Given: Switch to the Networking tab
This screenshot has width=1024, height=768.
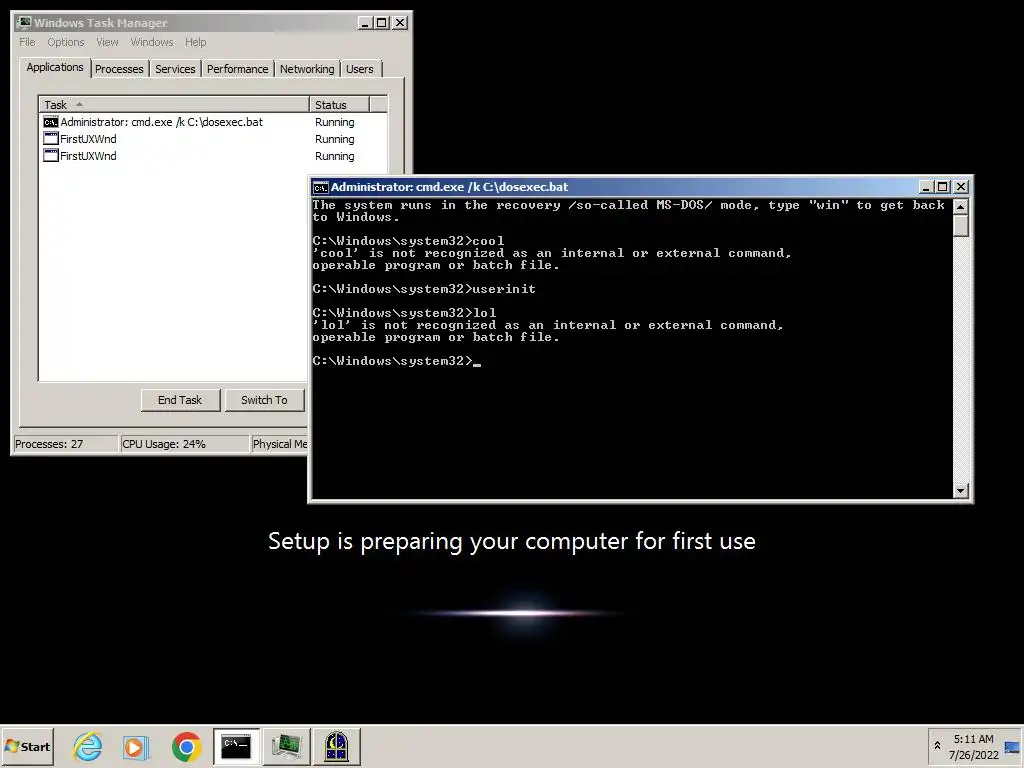Looking at the screenshot, I should click(x=307, y=69).
